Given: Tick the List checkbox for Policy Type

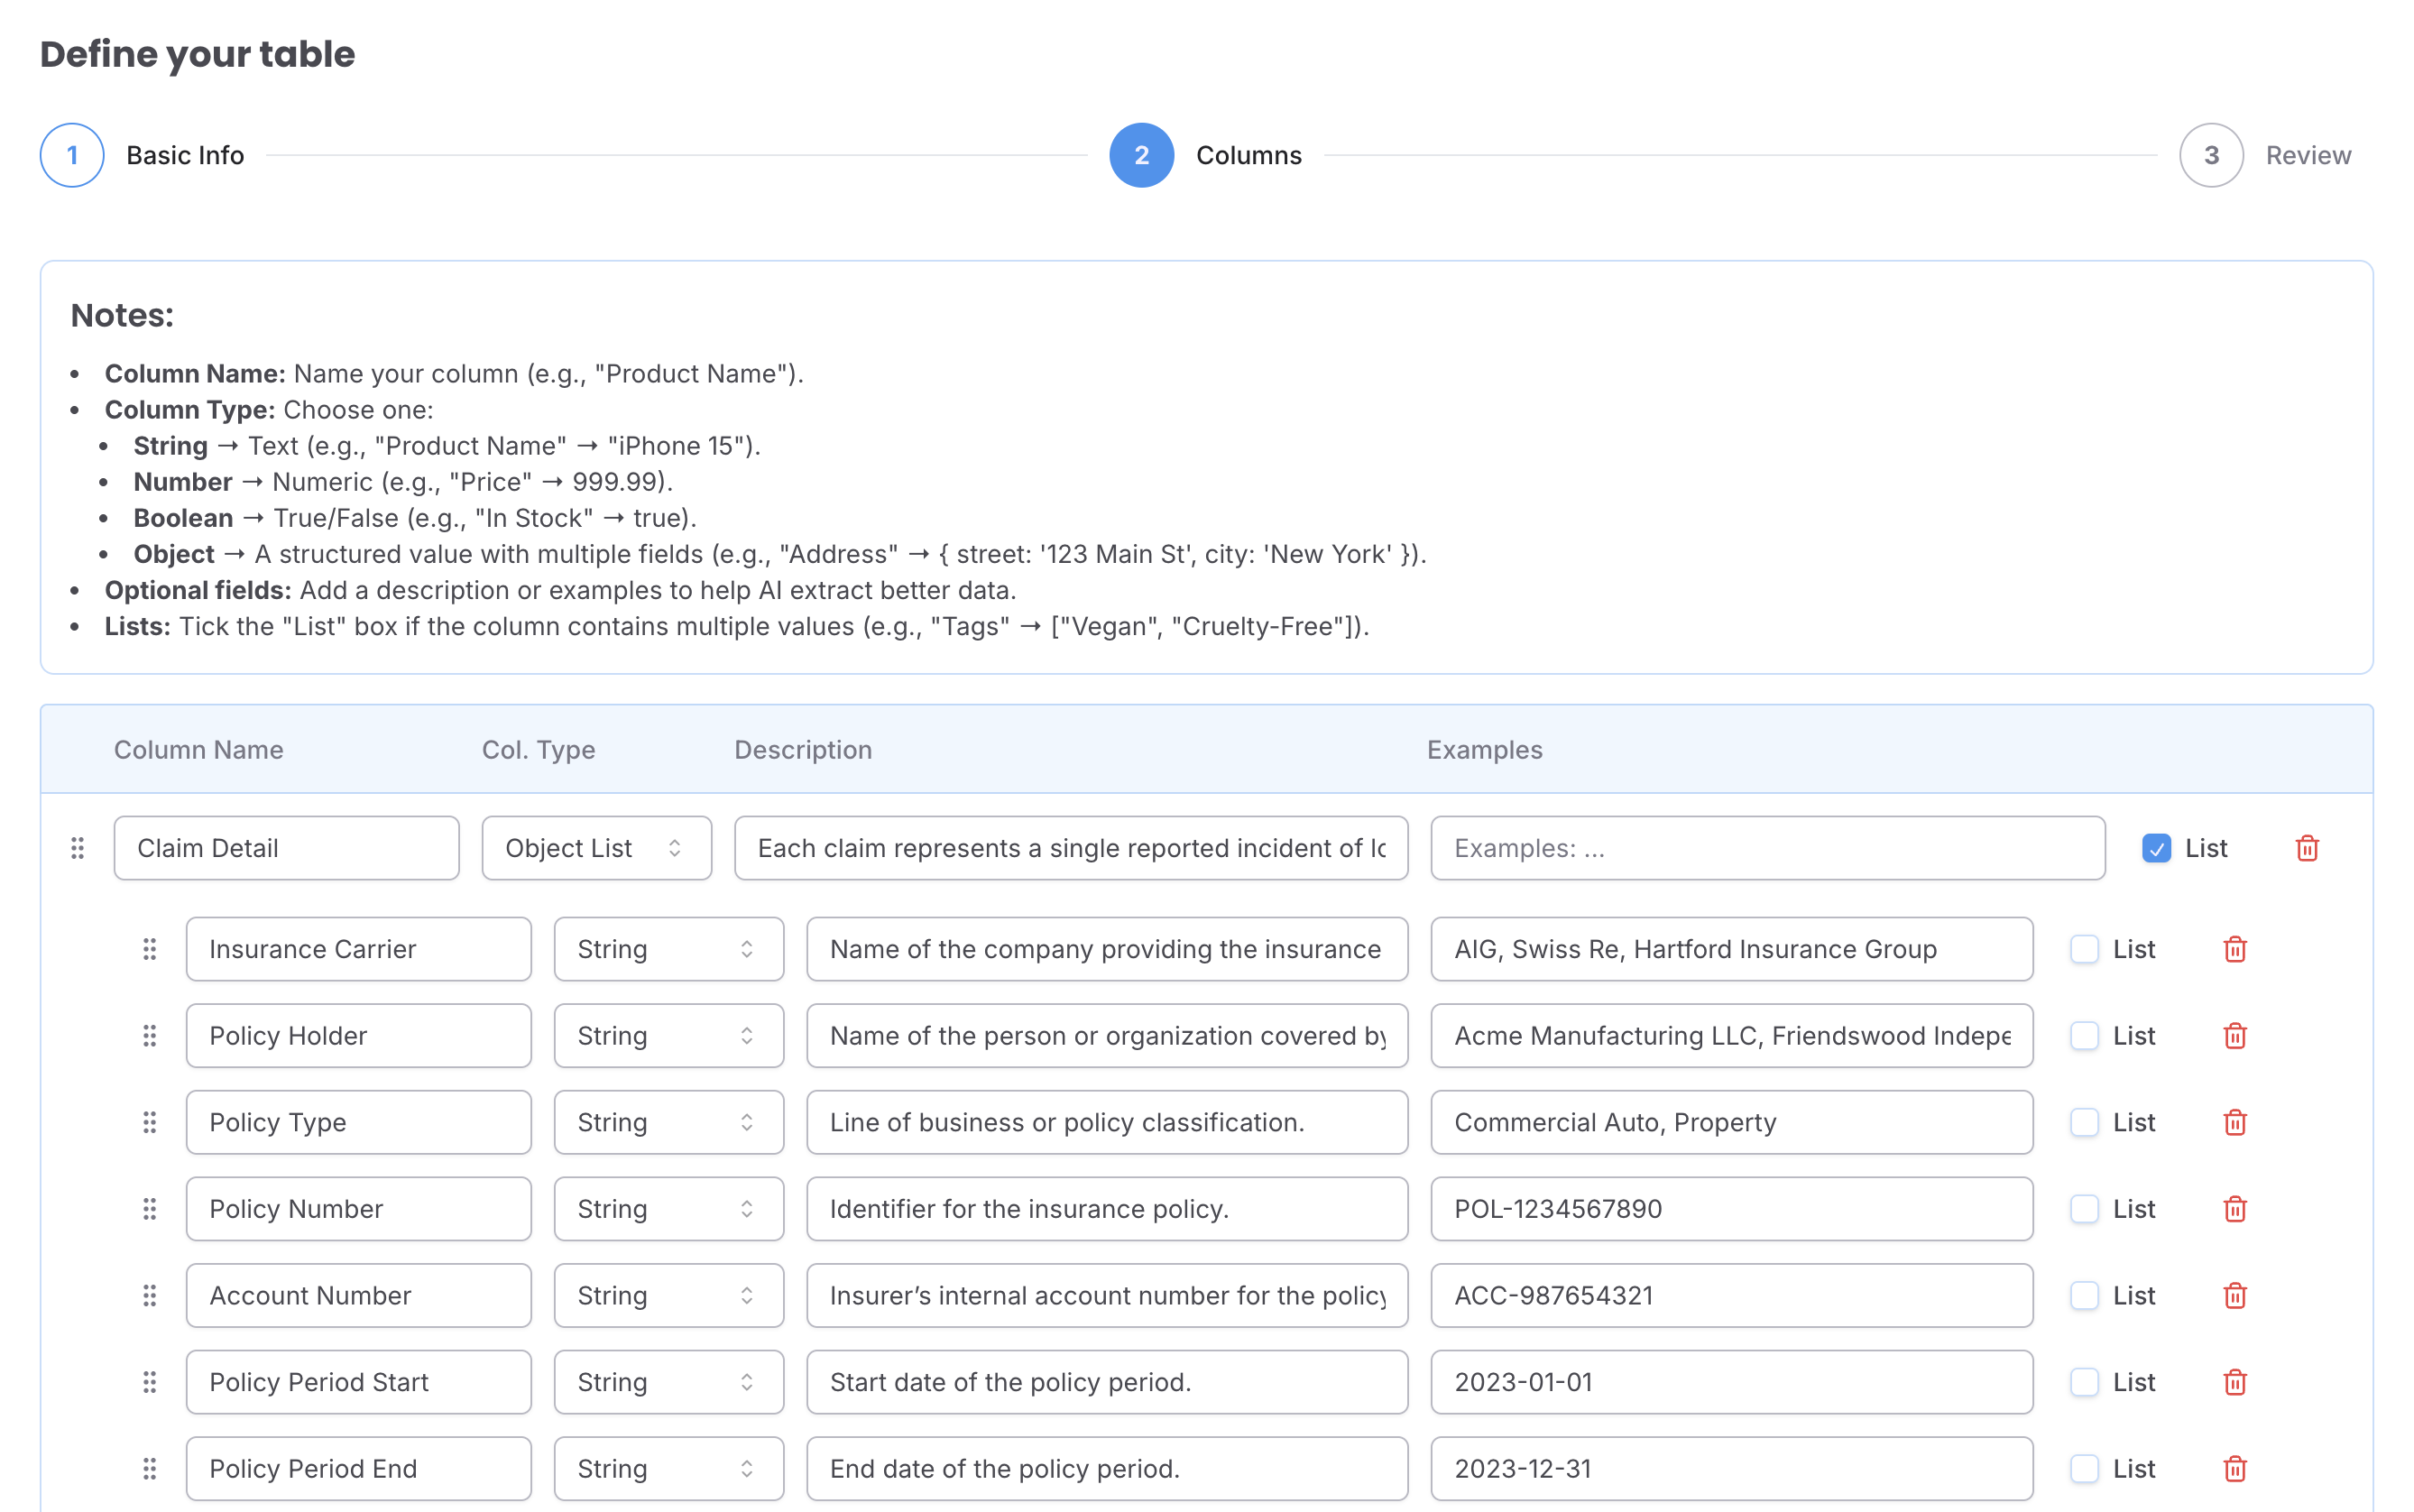Looking at the screenshot, I should tap(2084, 1122).
